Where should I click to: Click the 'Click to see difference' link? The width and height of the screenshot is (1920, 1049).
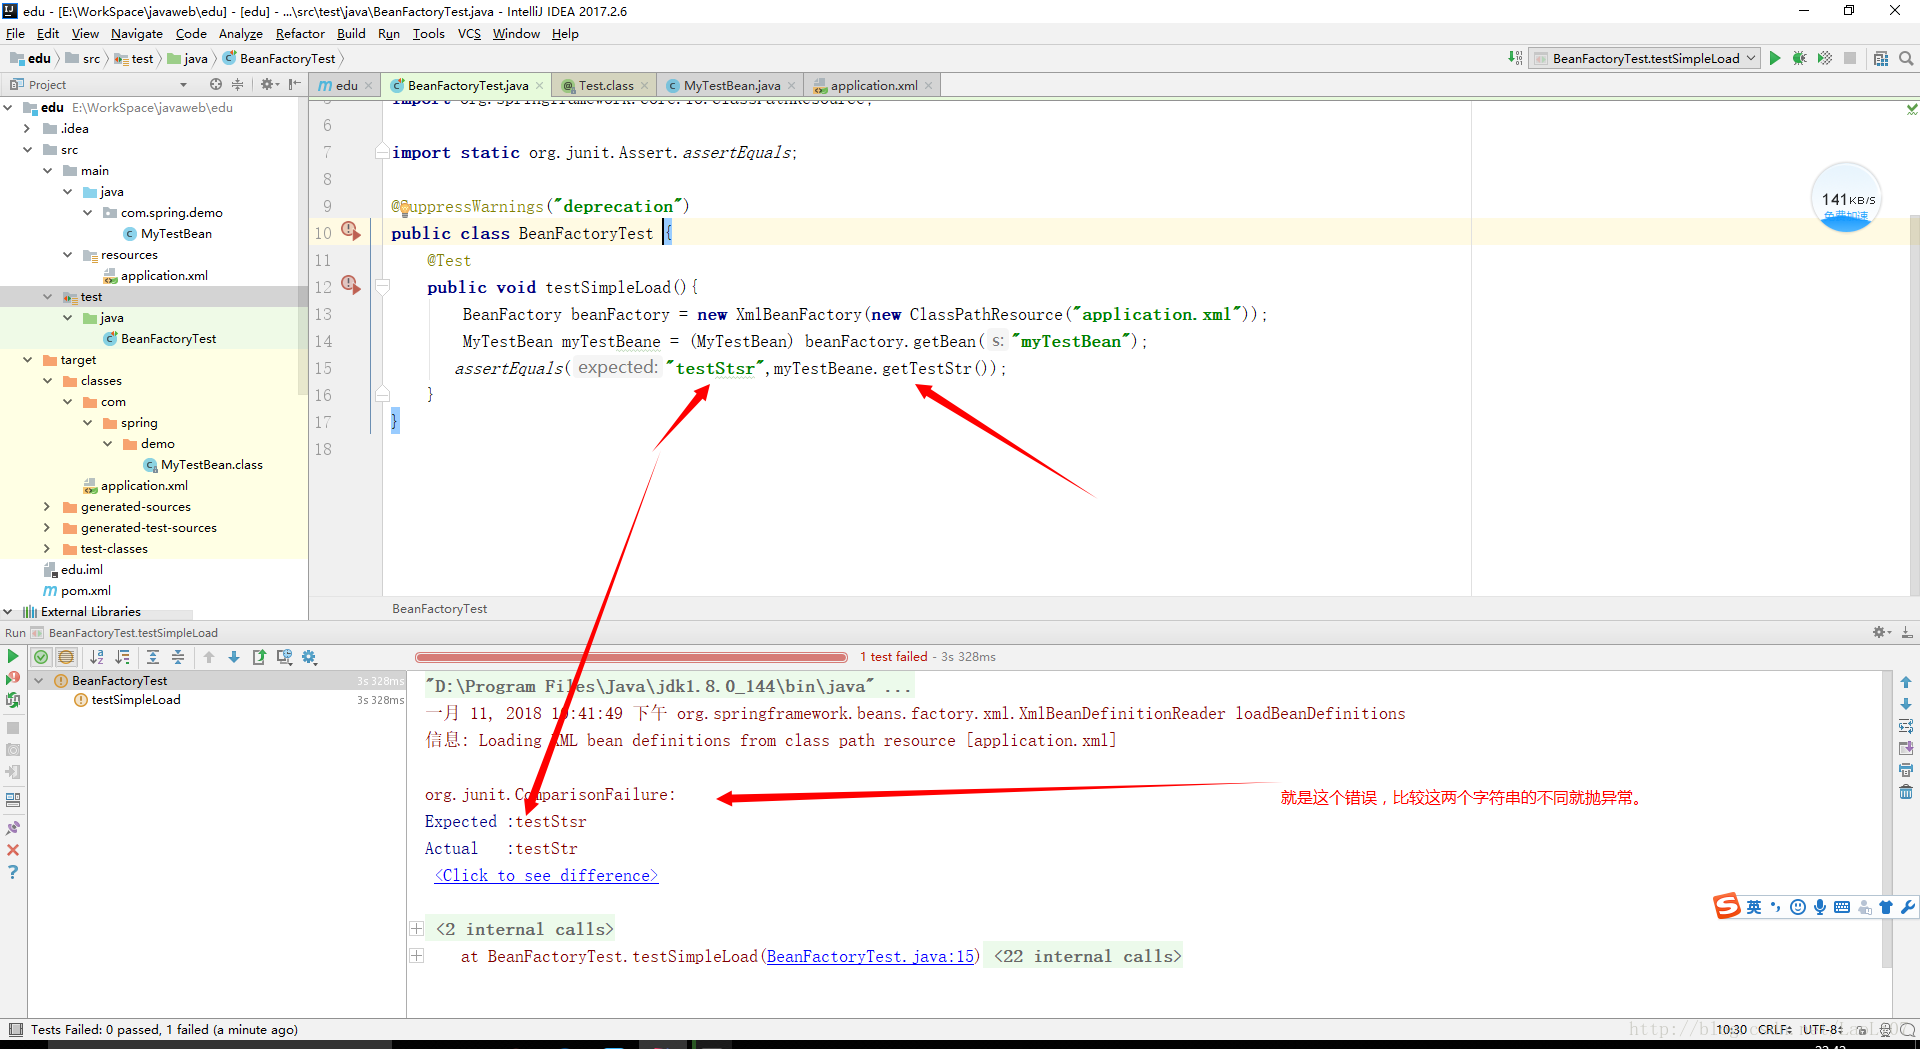tap(546, 876)
